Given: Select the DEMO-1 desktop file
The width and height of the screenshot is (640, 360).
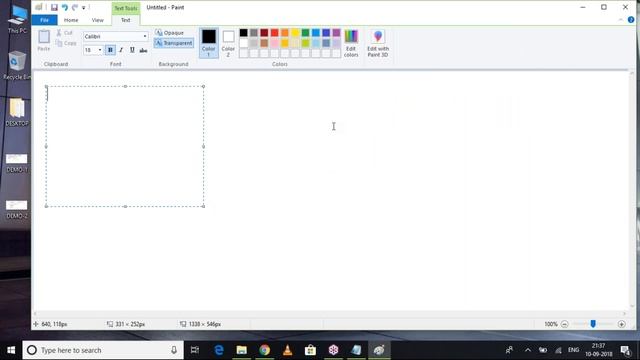Looking at the screenshot, I should pyautogui.click(x=17, y=163).
